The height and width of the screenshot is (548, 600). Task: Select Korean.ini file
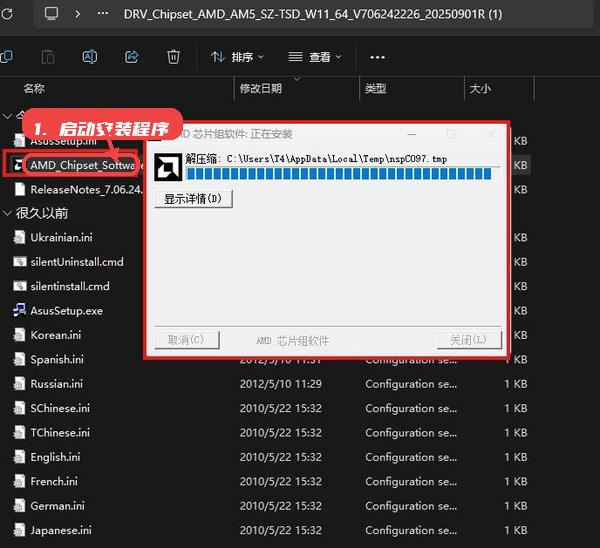(56, 335)
